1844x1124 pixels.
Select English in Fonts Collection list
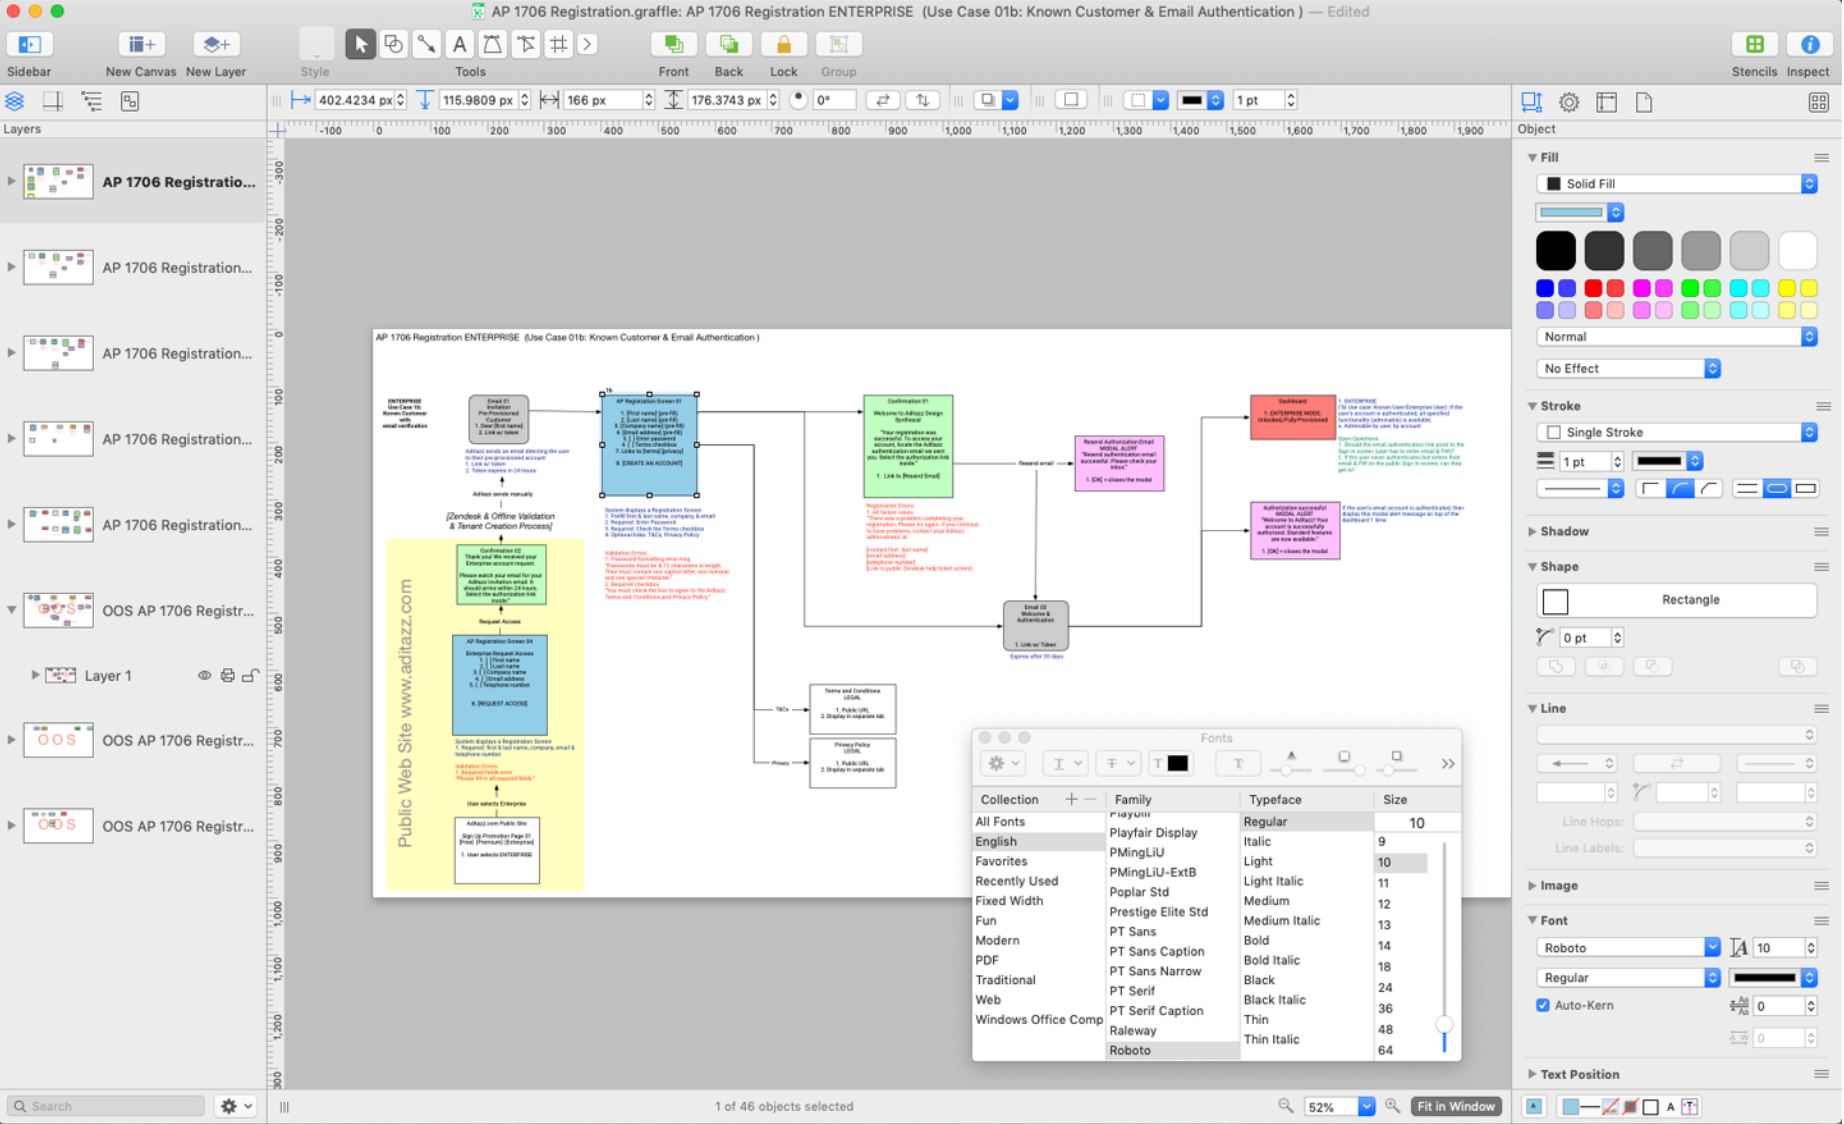pos(1038,841)
